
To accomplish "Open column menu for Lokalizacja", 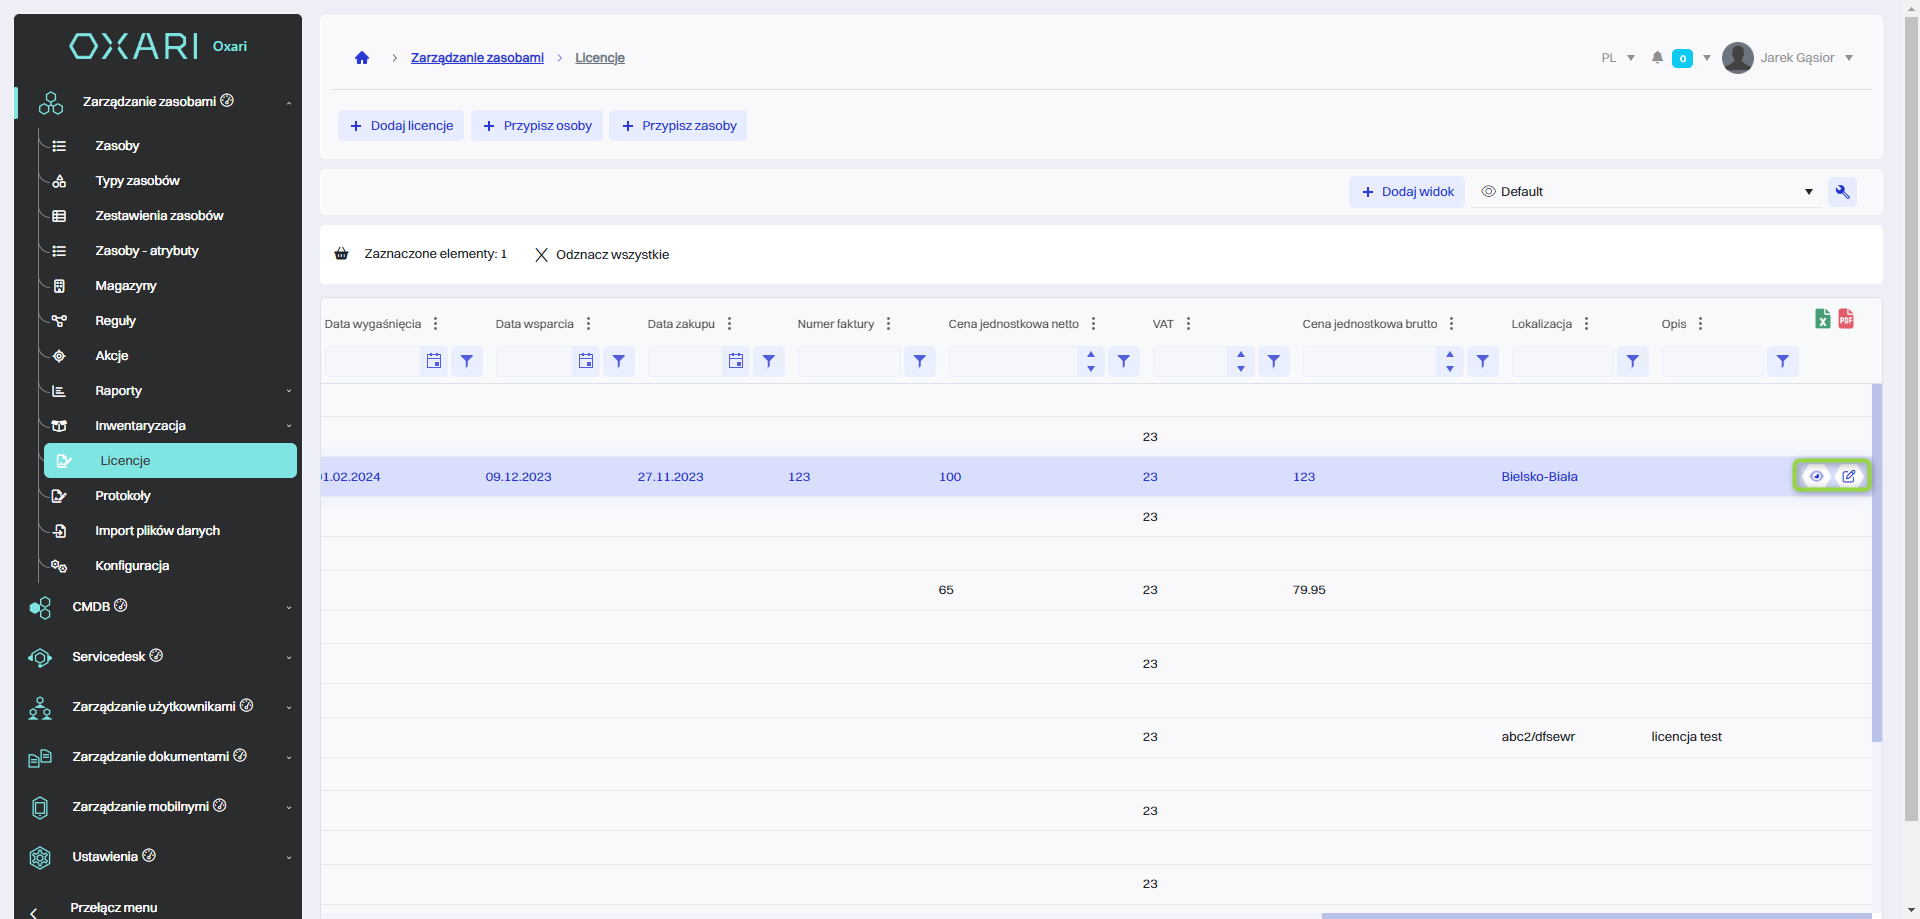I will (1586, 324).
